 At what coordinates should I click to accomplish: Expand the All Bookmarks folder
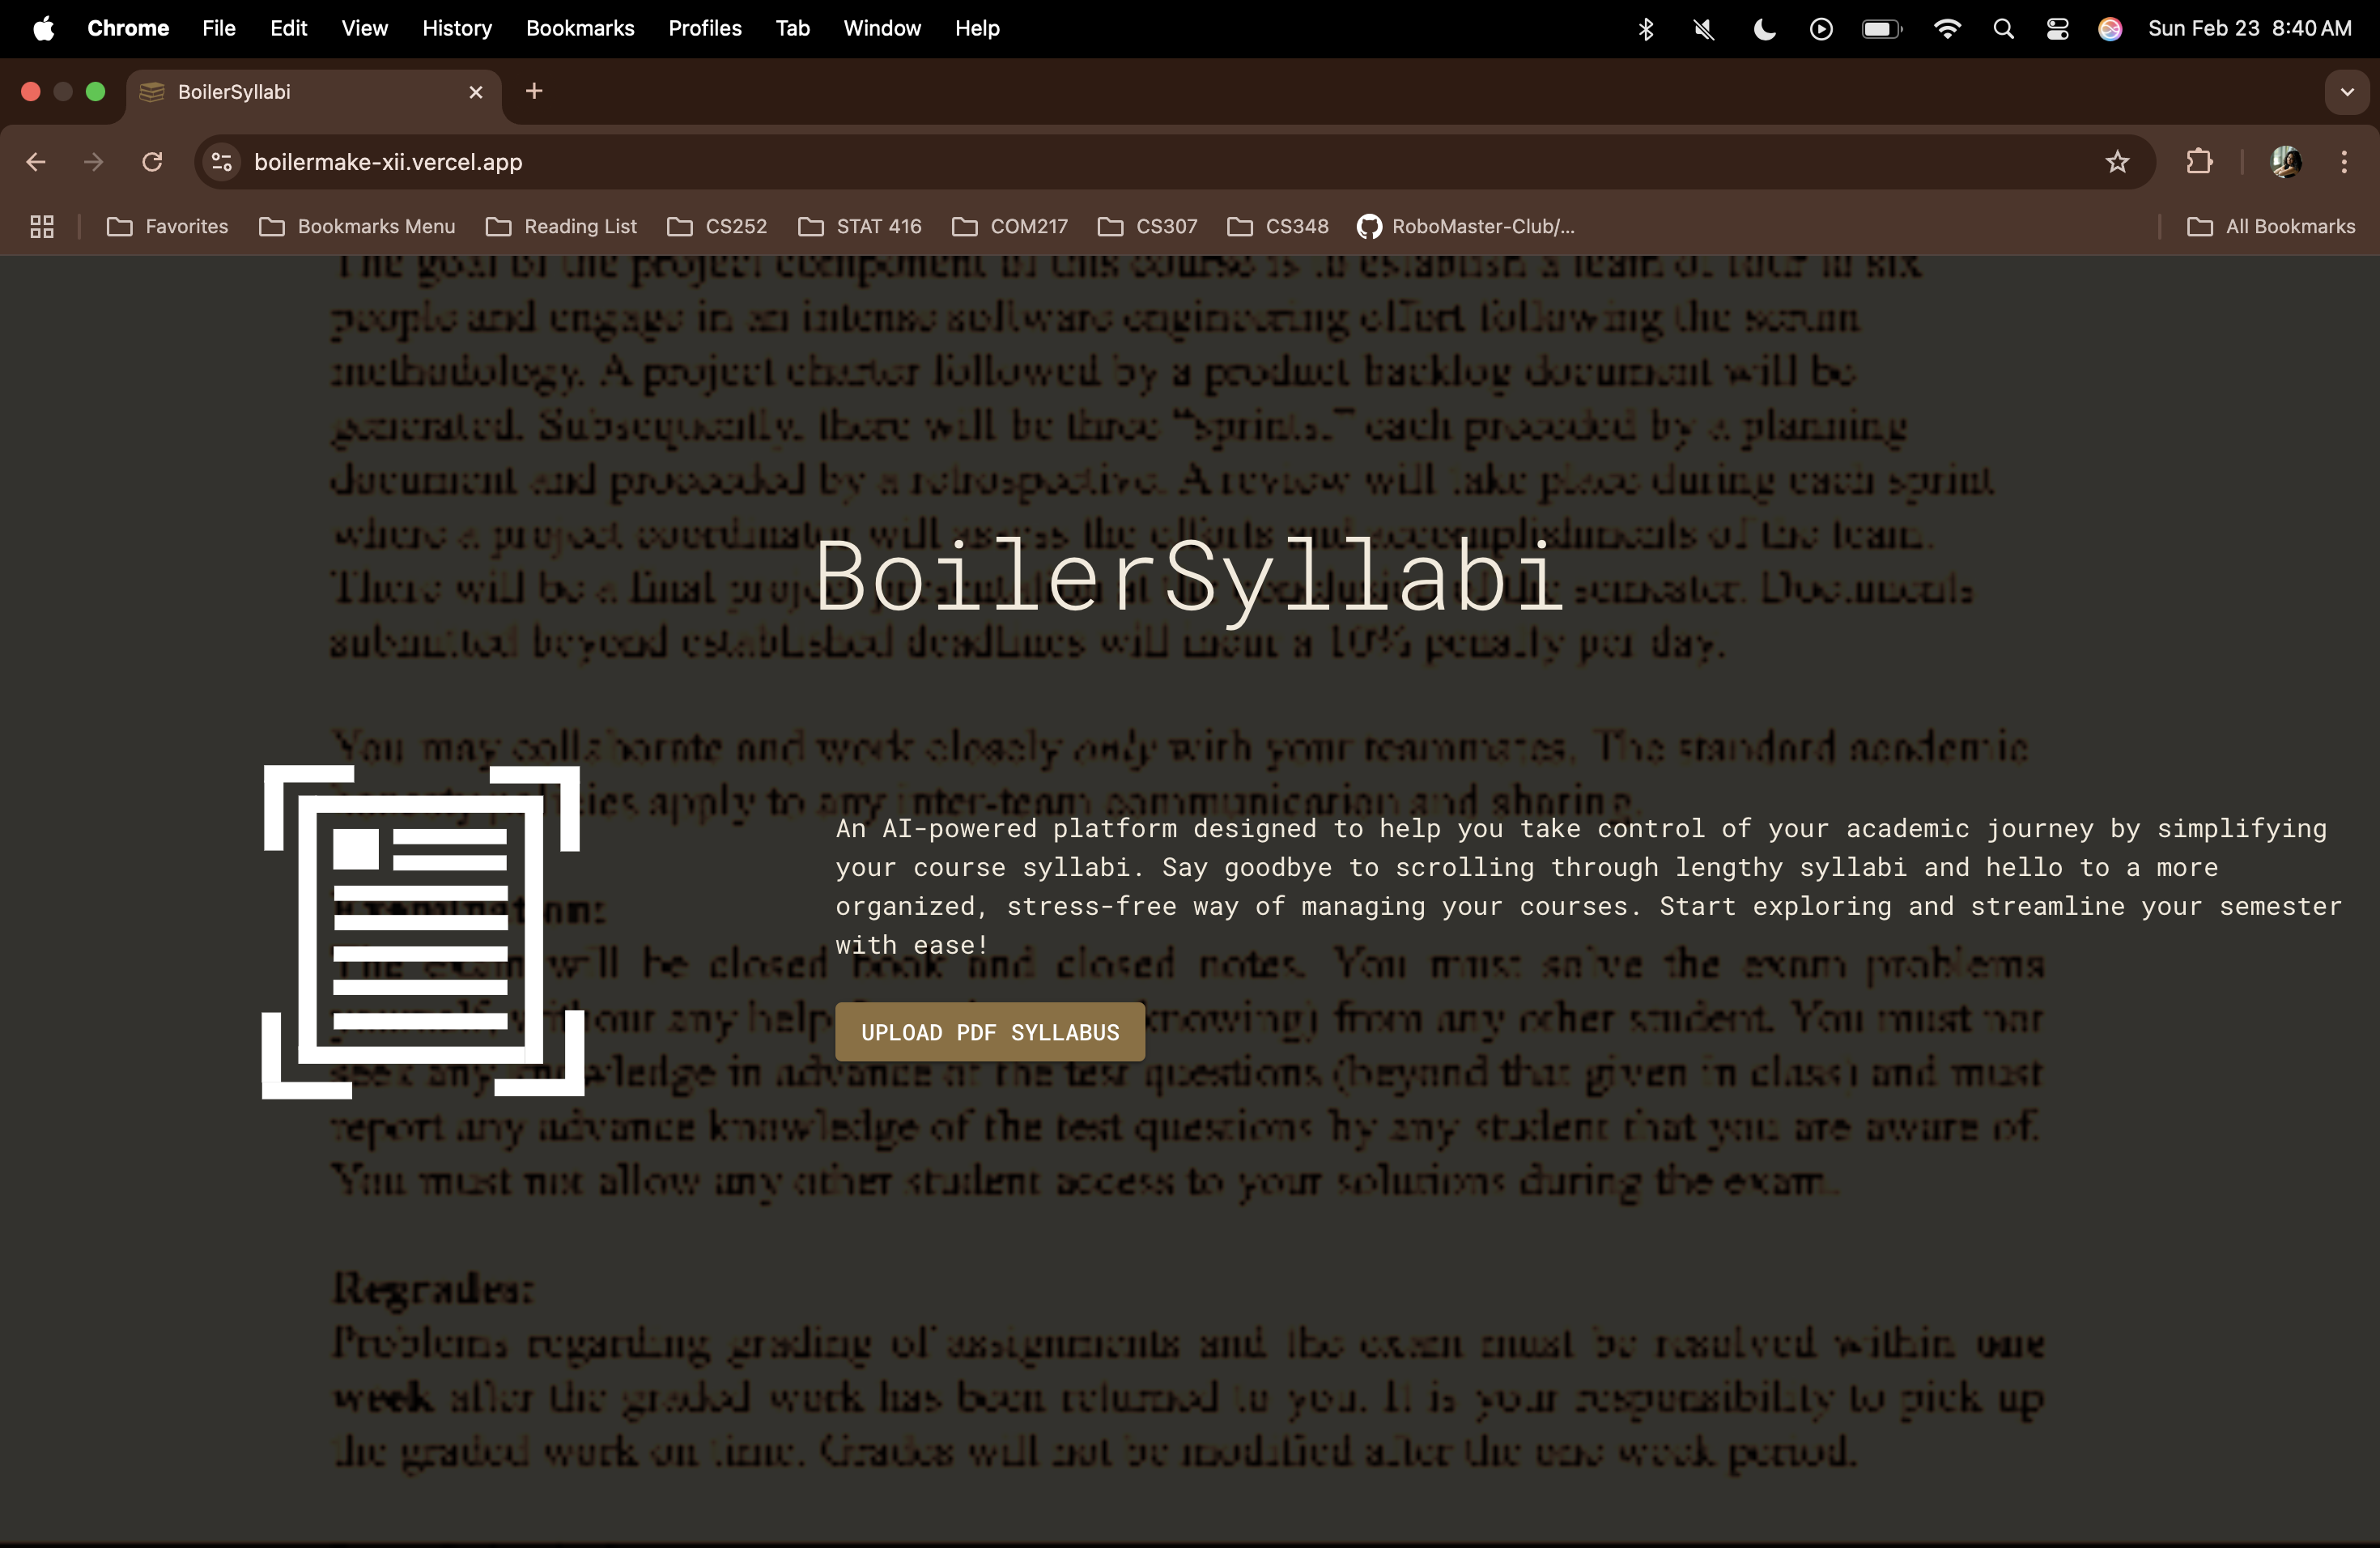point(2271,227)
